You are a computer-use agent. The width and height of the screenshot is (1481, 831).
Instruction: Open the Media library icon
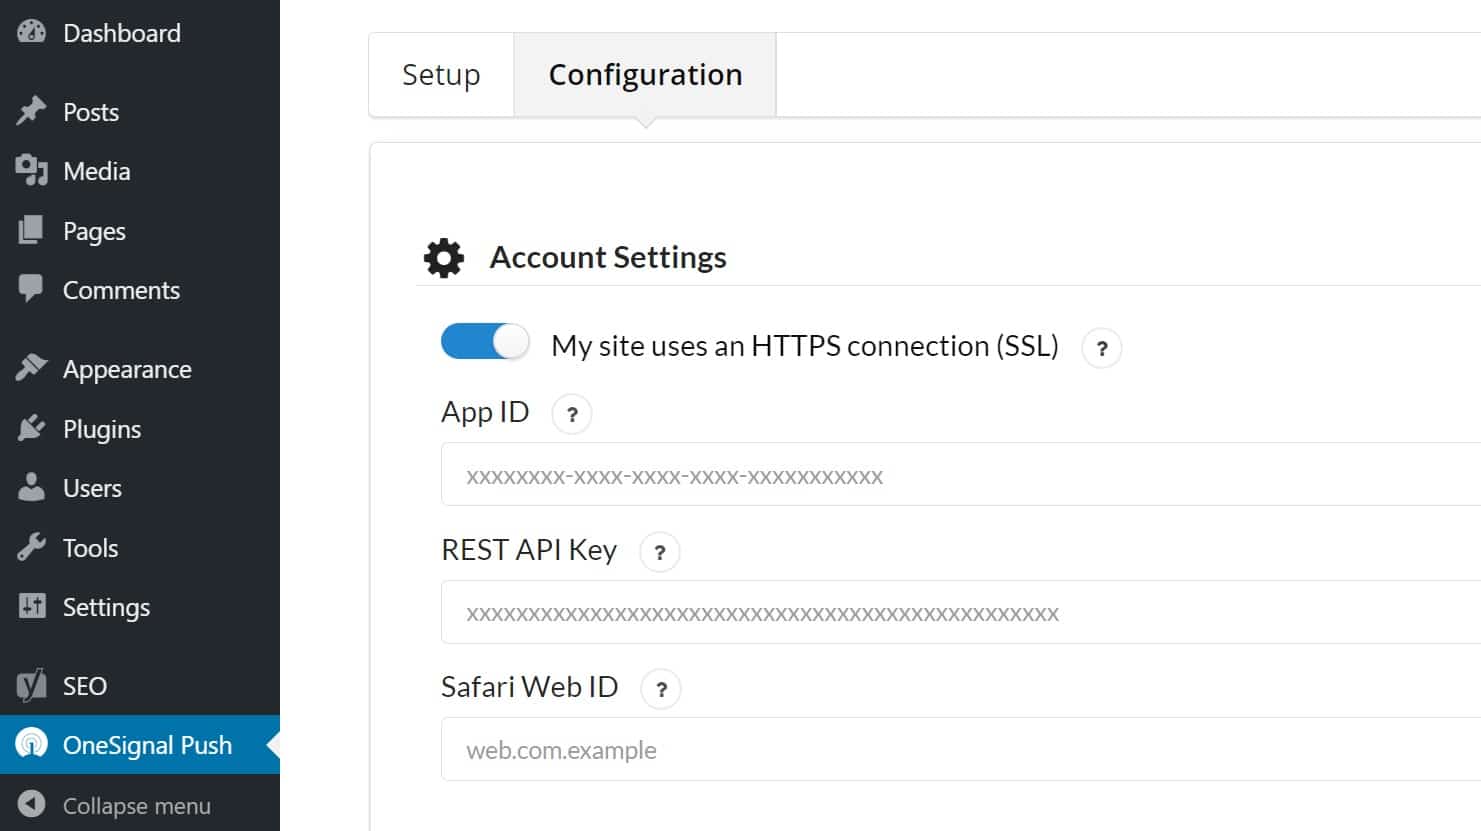(33, 170)
